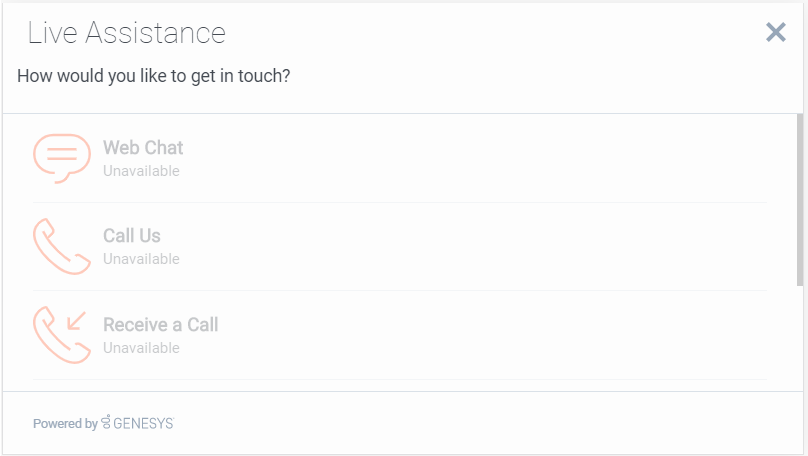Click the 'How would you like to get in touch?' prompt

point(154,76)
